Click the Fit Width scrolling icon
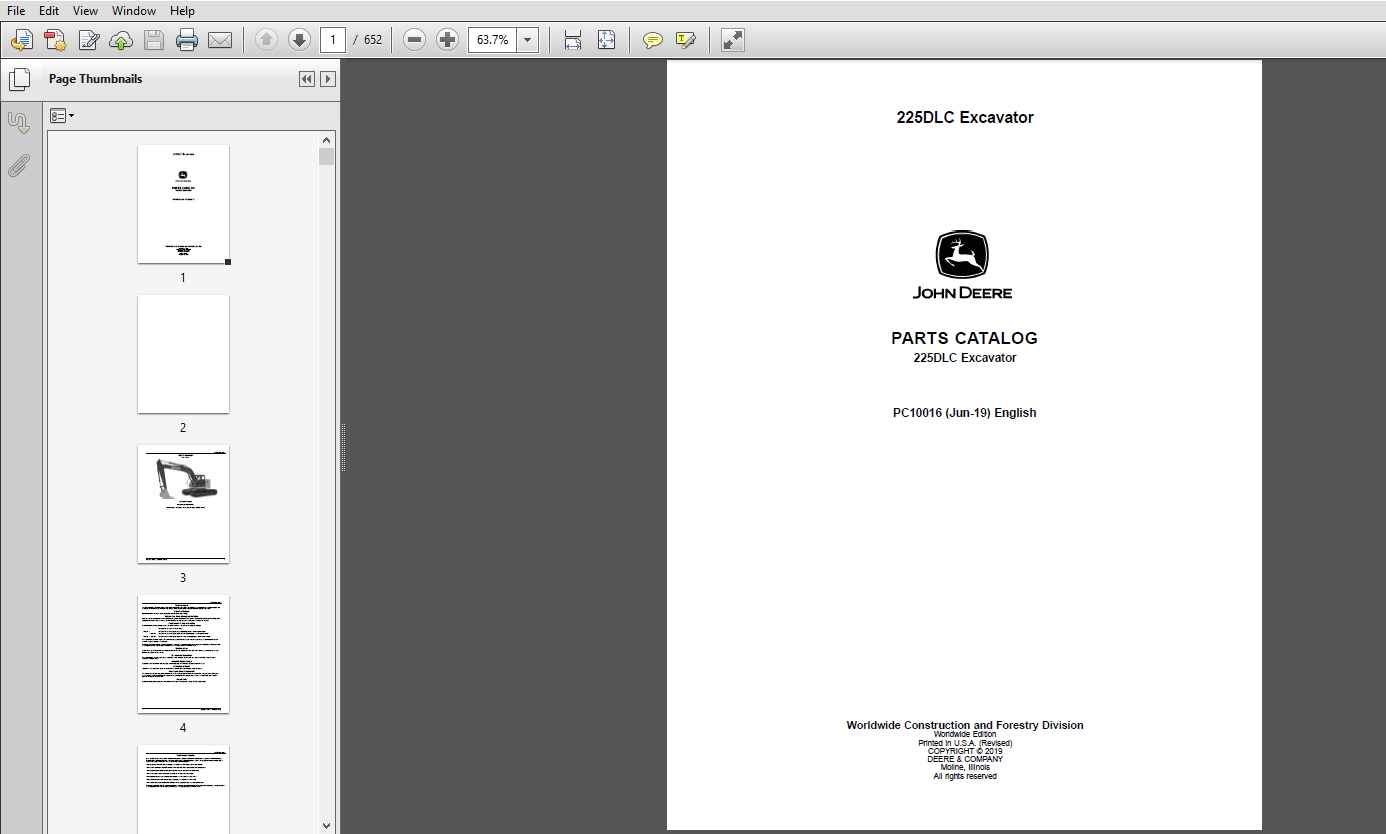The height and width of the screenshot is (834, 1386). coord(573,40)
